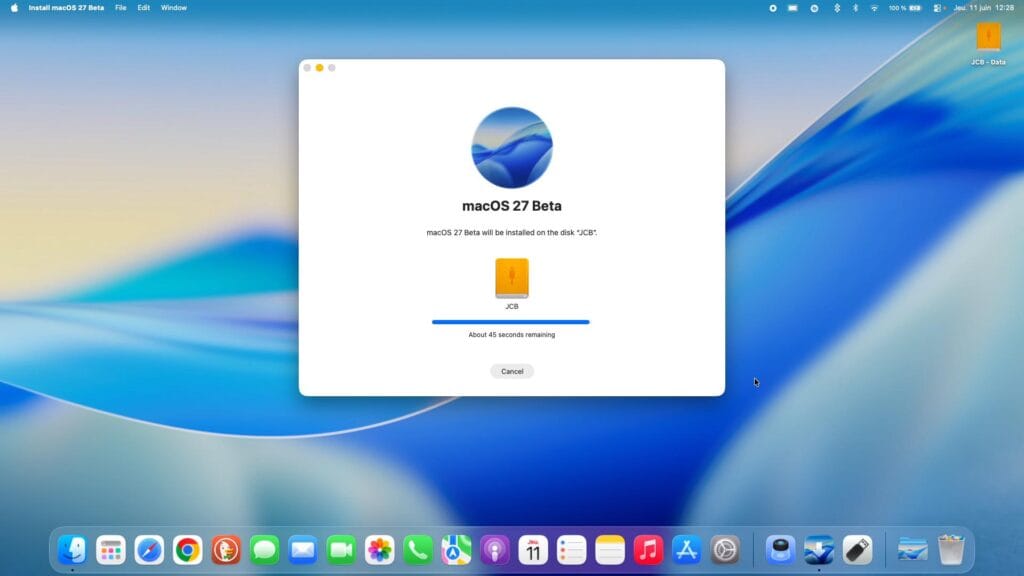
Task: Click the installation progress bar
Action: [x=511, y=322]
